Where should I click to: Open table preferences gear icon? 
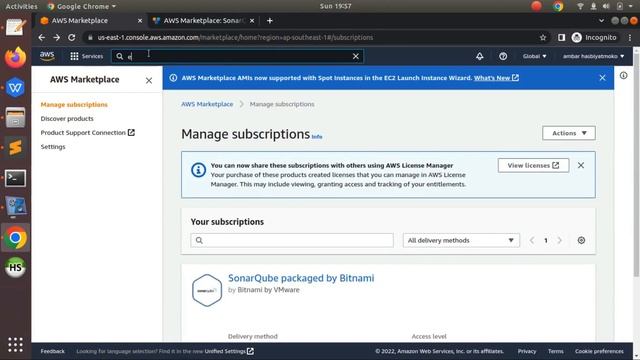581,240
